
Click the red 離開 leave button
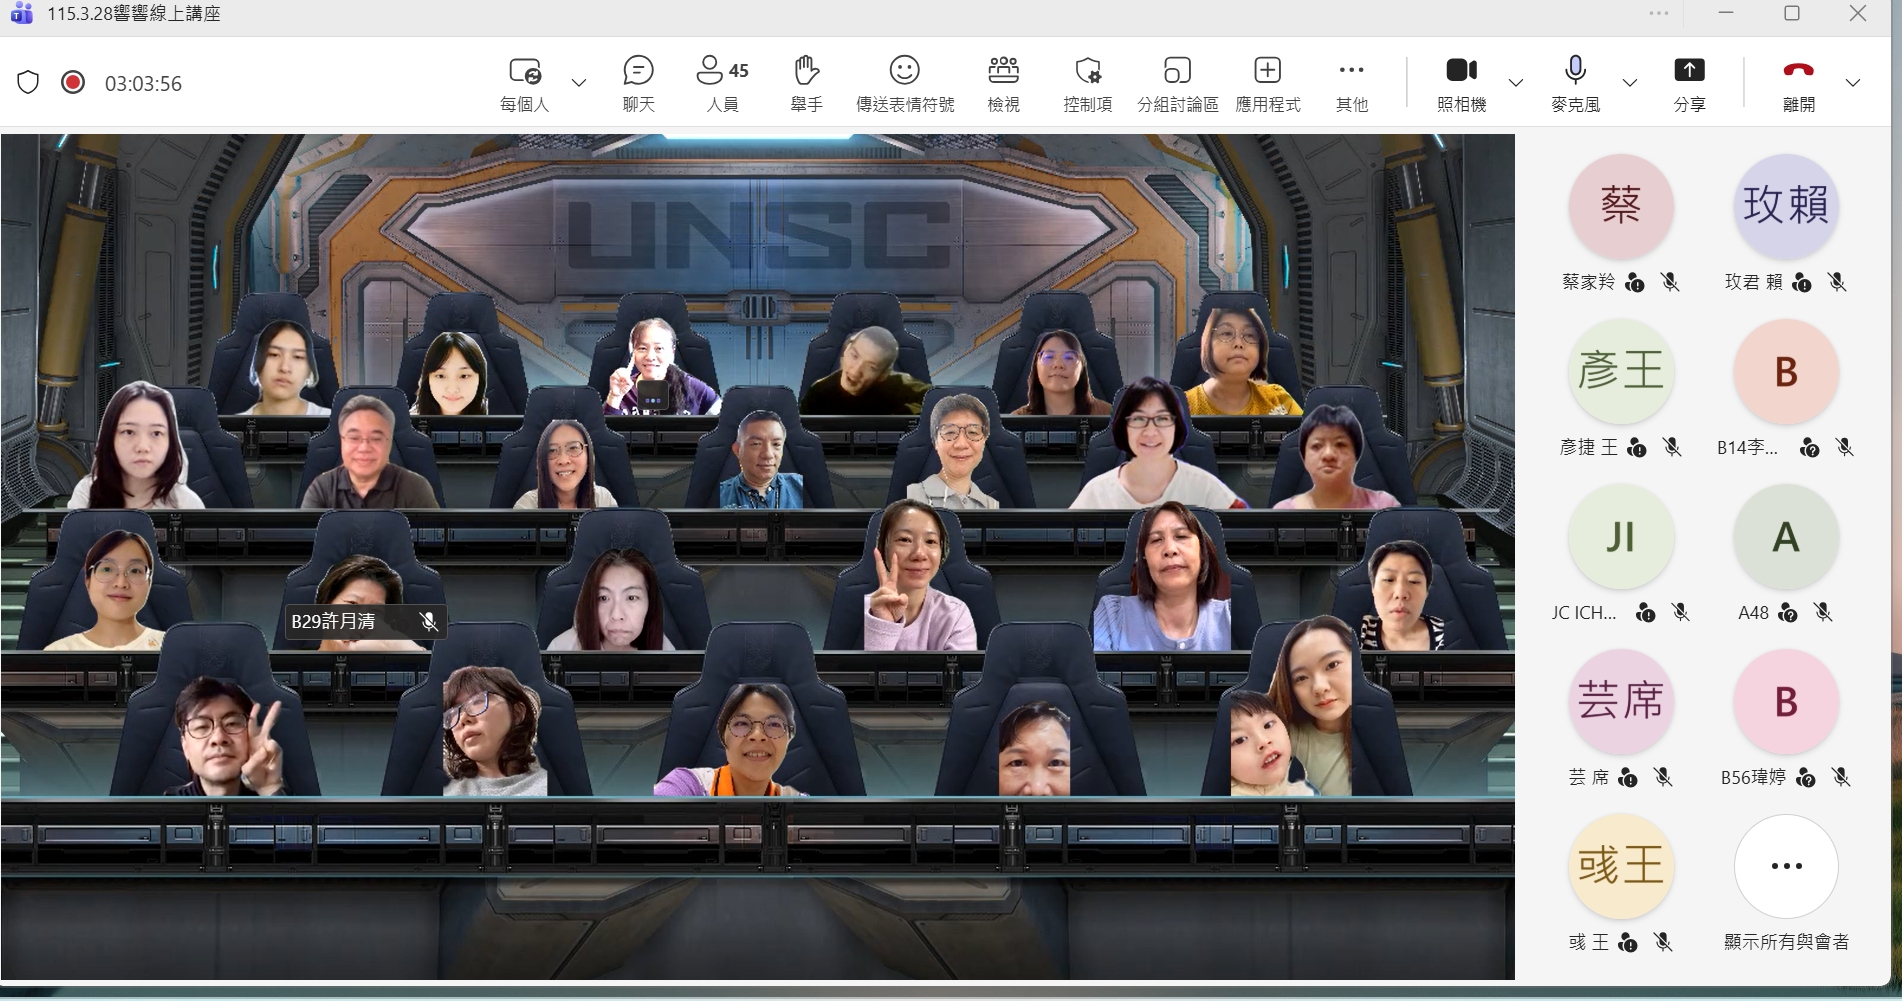click(x=1798, y=83)
